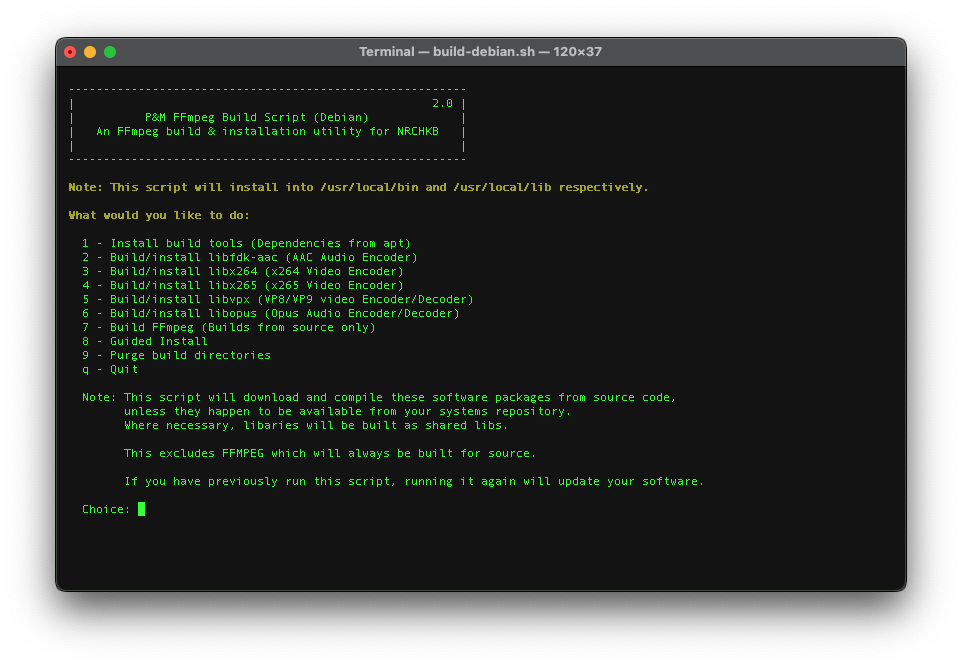Select line '9 - Purge build directories'
Image resolution: width=962 pixels, height=665 pixels.
176,355
